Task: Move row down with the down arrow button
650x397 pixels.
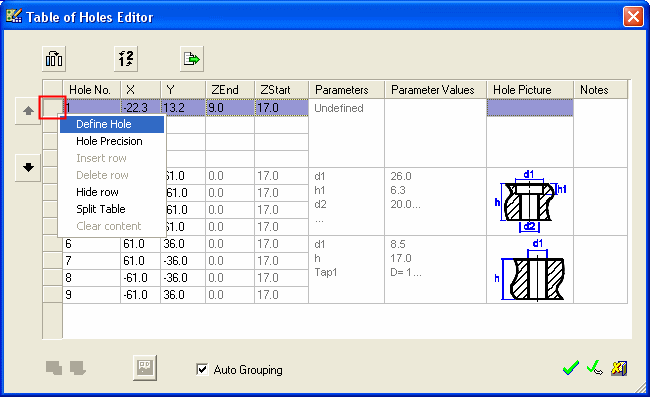Action: coord(28,167)
